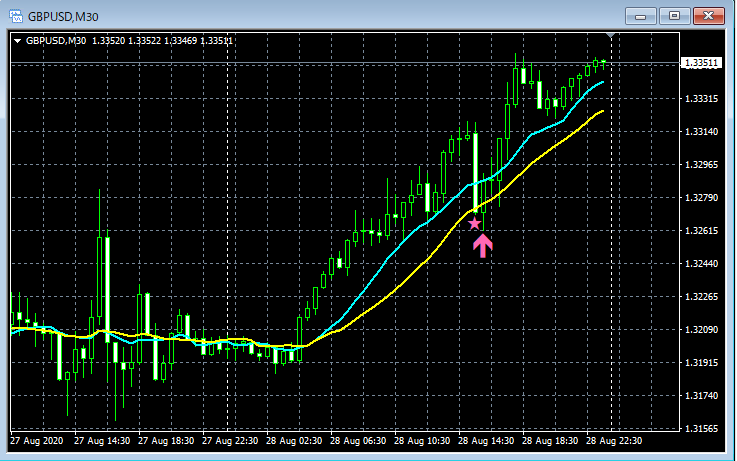Click the OHLC values 1.33520 1.33522 1.33469 1.33511
The height and width of the screenshot is (461, 737).
point(162,41)
